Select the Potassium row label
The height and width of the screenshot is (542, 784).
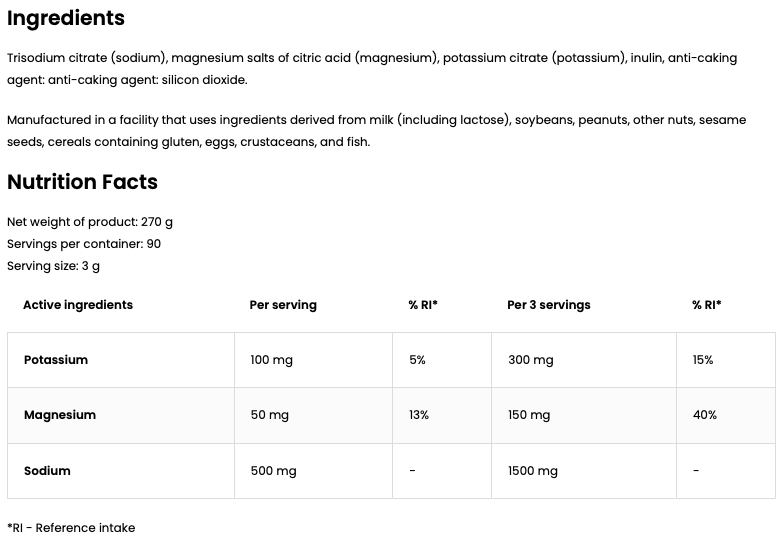(x=56, y=360)
